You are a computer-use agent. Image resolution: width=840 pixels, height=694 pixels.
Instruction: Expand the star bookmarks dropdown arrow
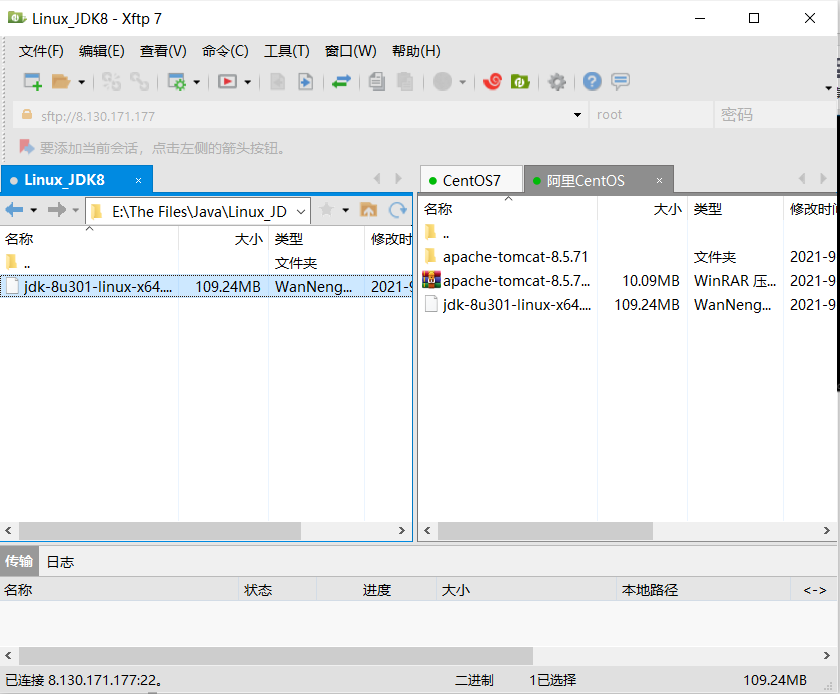[x=346, y=210]
